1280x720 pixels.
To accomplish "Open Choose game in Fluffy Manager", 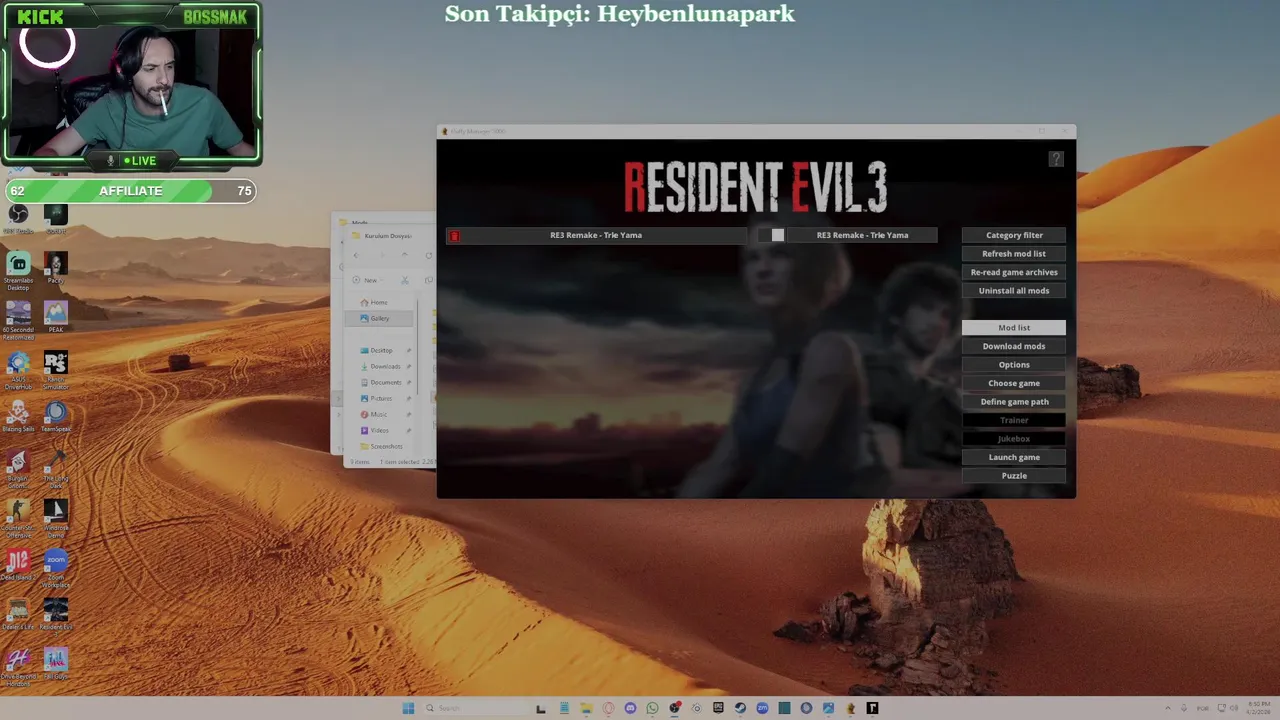I will [x=1014, y=383].
